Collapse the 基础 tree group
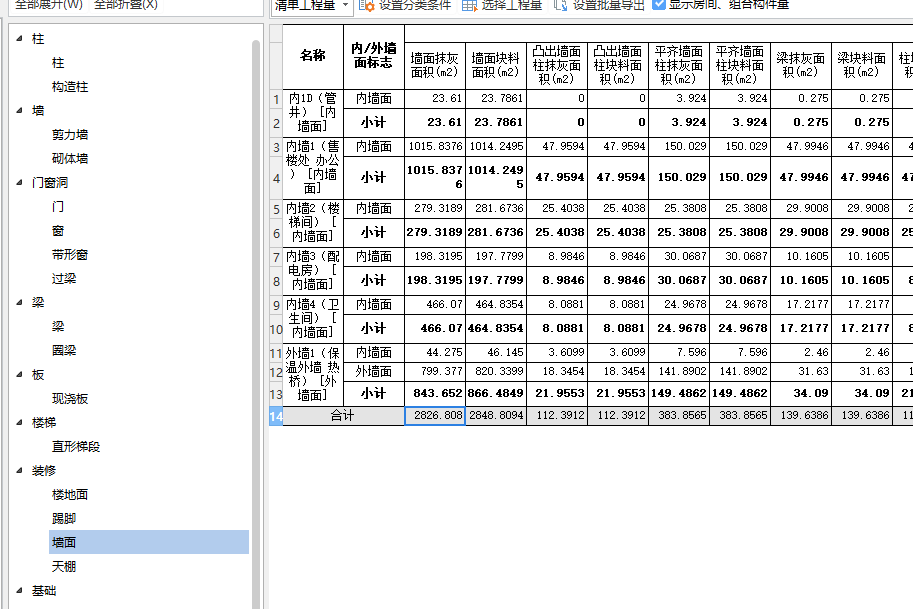This screenshot has height=609, width=913. click(19, 590)
